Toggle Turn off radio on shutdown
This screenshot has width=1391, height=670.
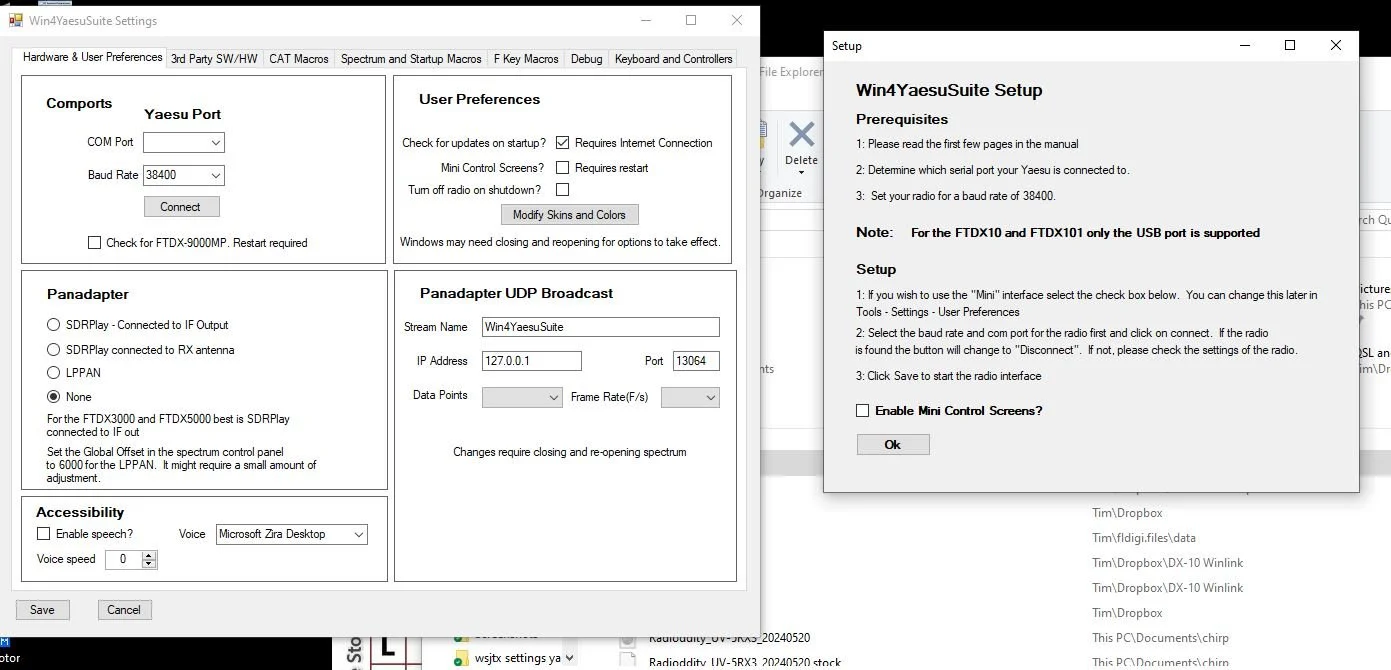tap(562, 190)
